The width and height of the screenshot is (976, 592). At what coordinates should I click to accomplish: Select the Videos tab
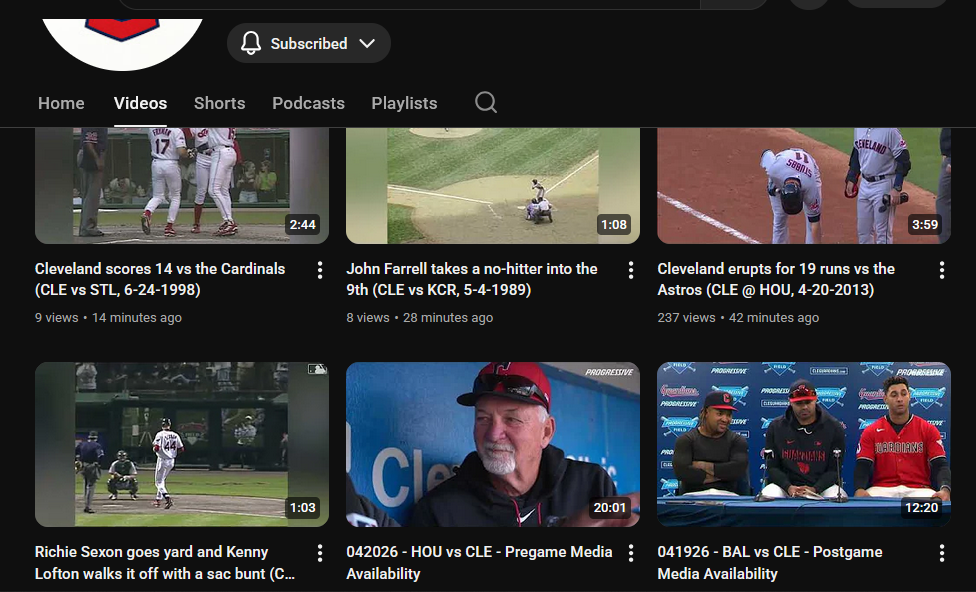coord(140,103)
